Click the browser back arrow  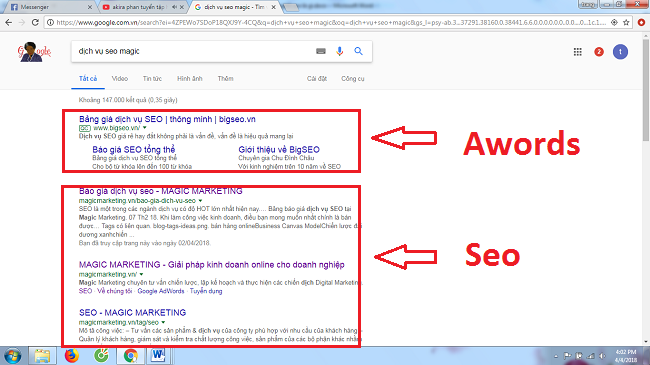[8, 22]
